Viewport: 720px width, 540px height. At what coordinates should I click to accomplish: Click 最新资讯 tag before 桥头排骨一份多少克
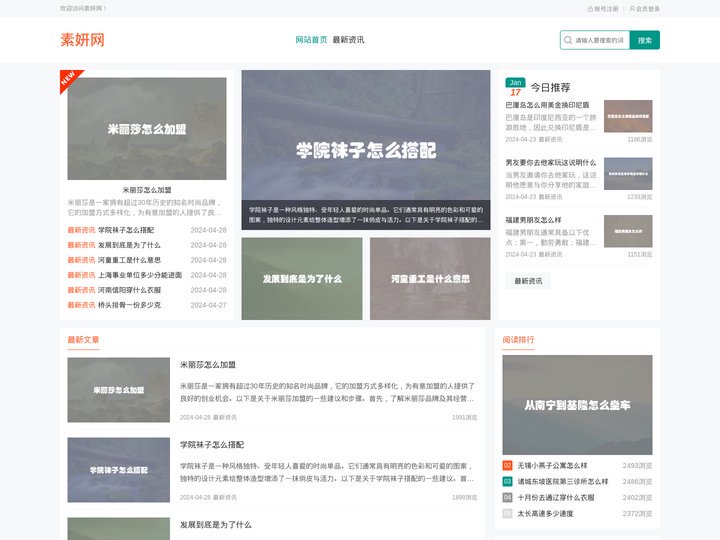click(81, 305)
